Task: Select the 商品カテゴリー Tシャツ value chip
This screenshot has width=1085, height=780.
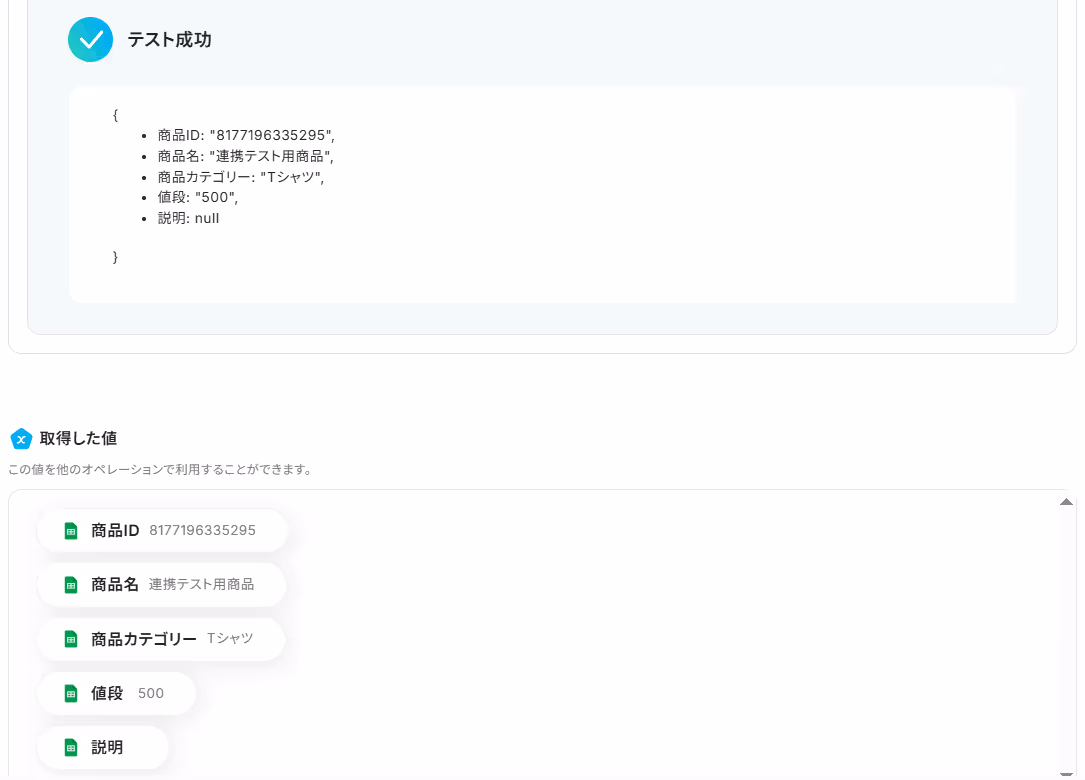Action: click(161, 639)
